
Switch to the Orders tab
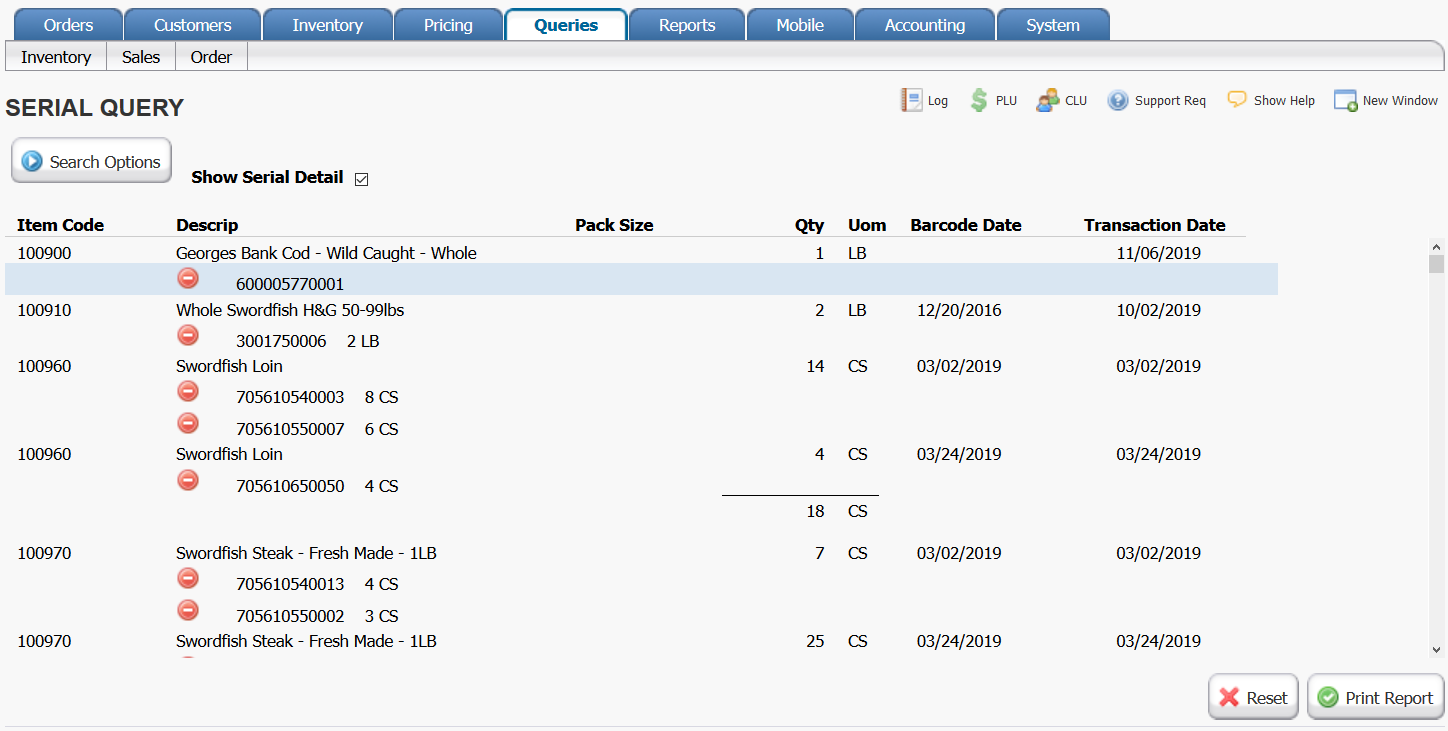[69, 25]
